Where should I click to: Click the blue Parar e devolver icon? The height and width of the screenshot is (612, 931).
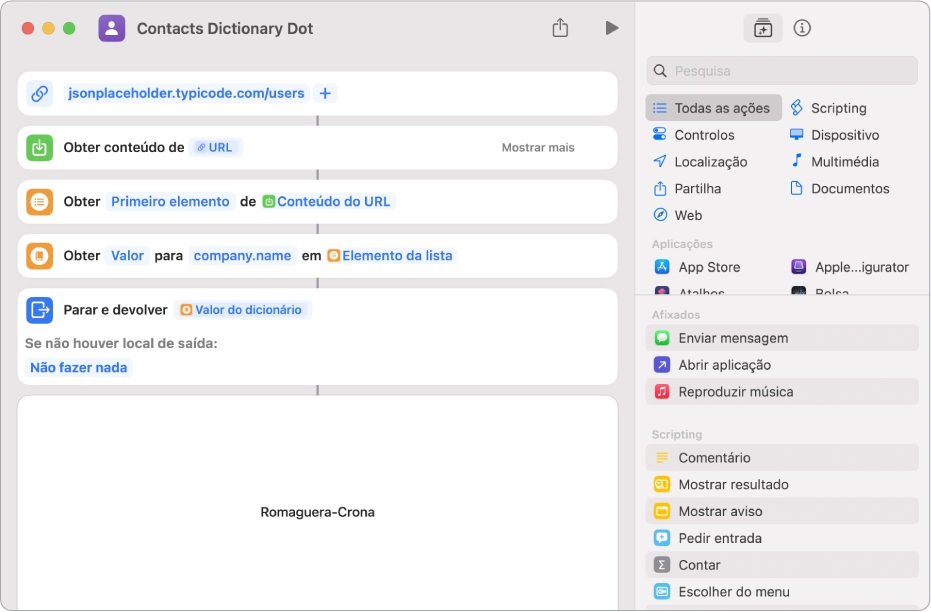point(39,310)
